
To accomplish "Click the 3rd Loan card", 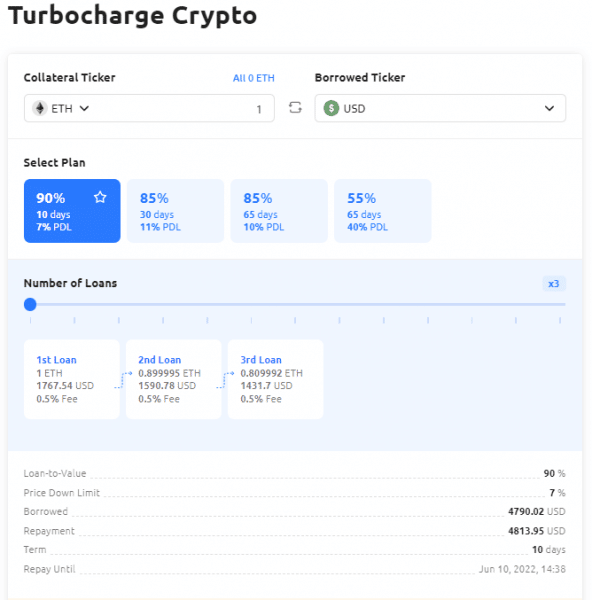I will point(276,379).
